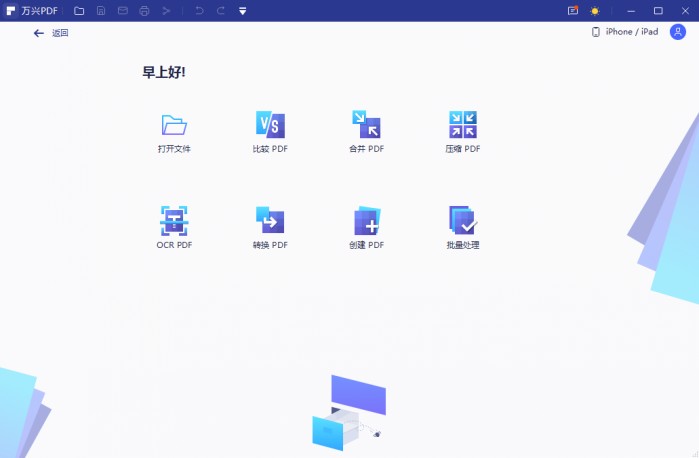Open the 批量处理 batch process tool
The width and height of the screenshot is (699, 458).
pyautogui.click(x=462, y=221)
